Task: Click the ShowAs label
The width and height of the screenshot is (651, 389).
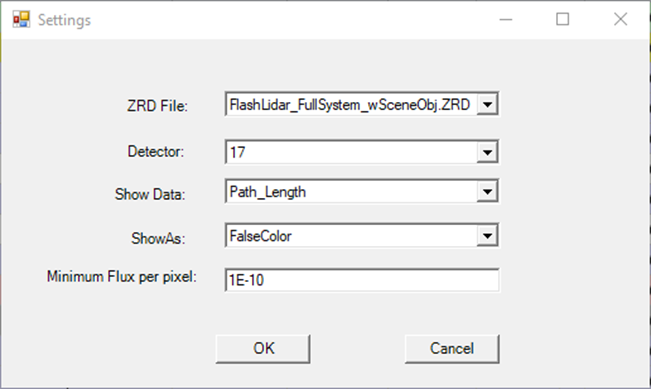Action: point(158,238)
